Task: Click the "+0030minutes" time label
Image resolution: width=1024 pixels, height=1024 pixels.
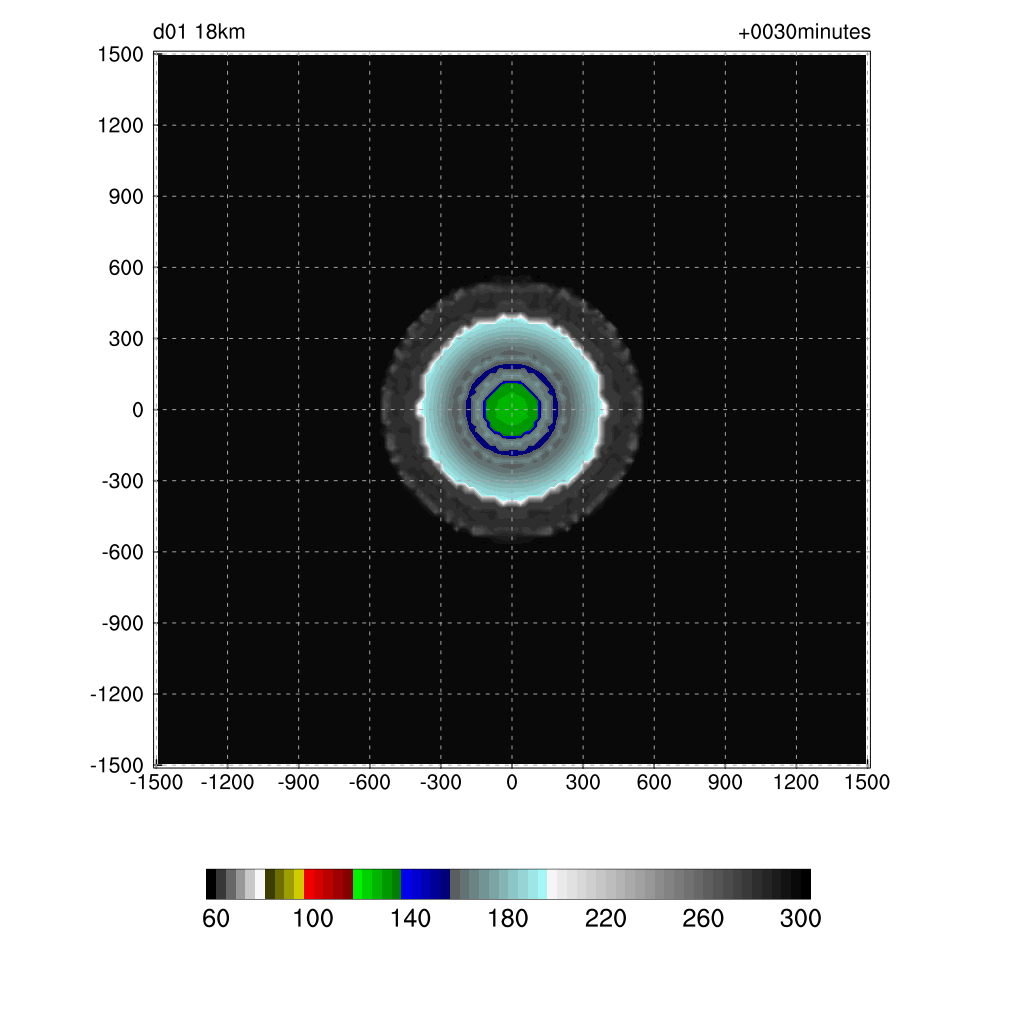Action: (x=804, y=33)
